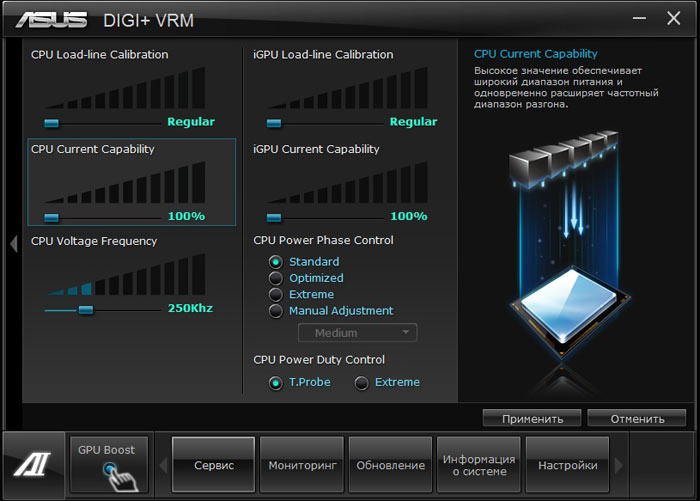Select Standard power phase control

pyautogui.click(x=275, y=262)
